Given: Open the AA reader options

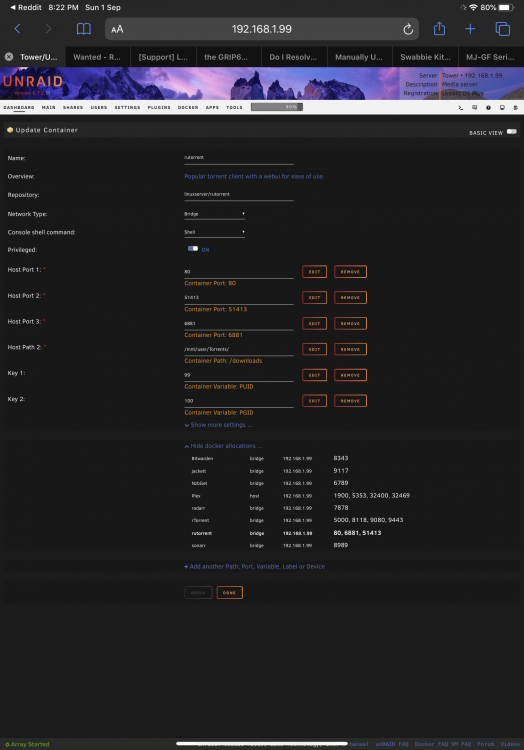Looking at the screenshot, I should click(x=117, y=29).
